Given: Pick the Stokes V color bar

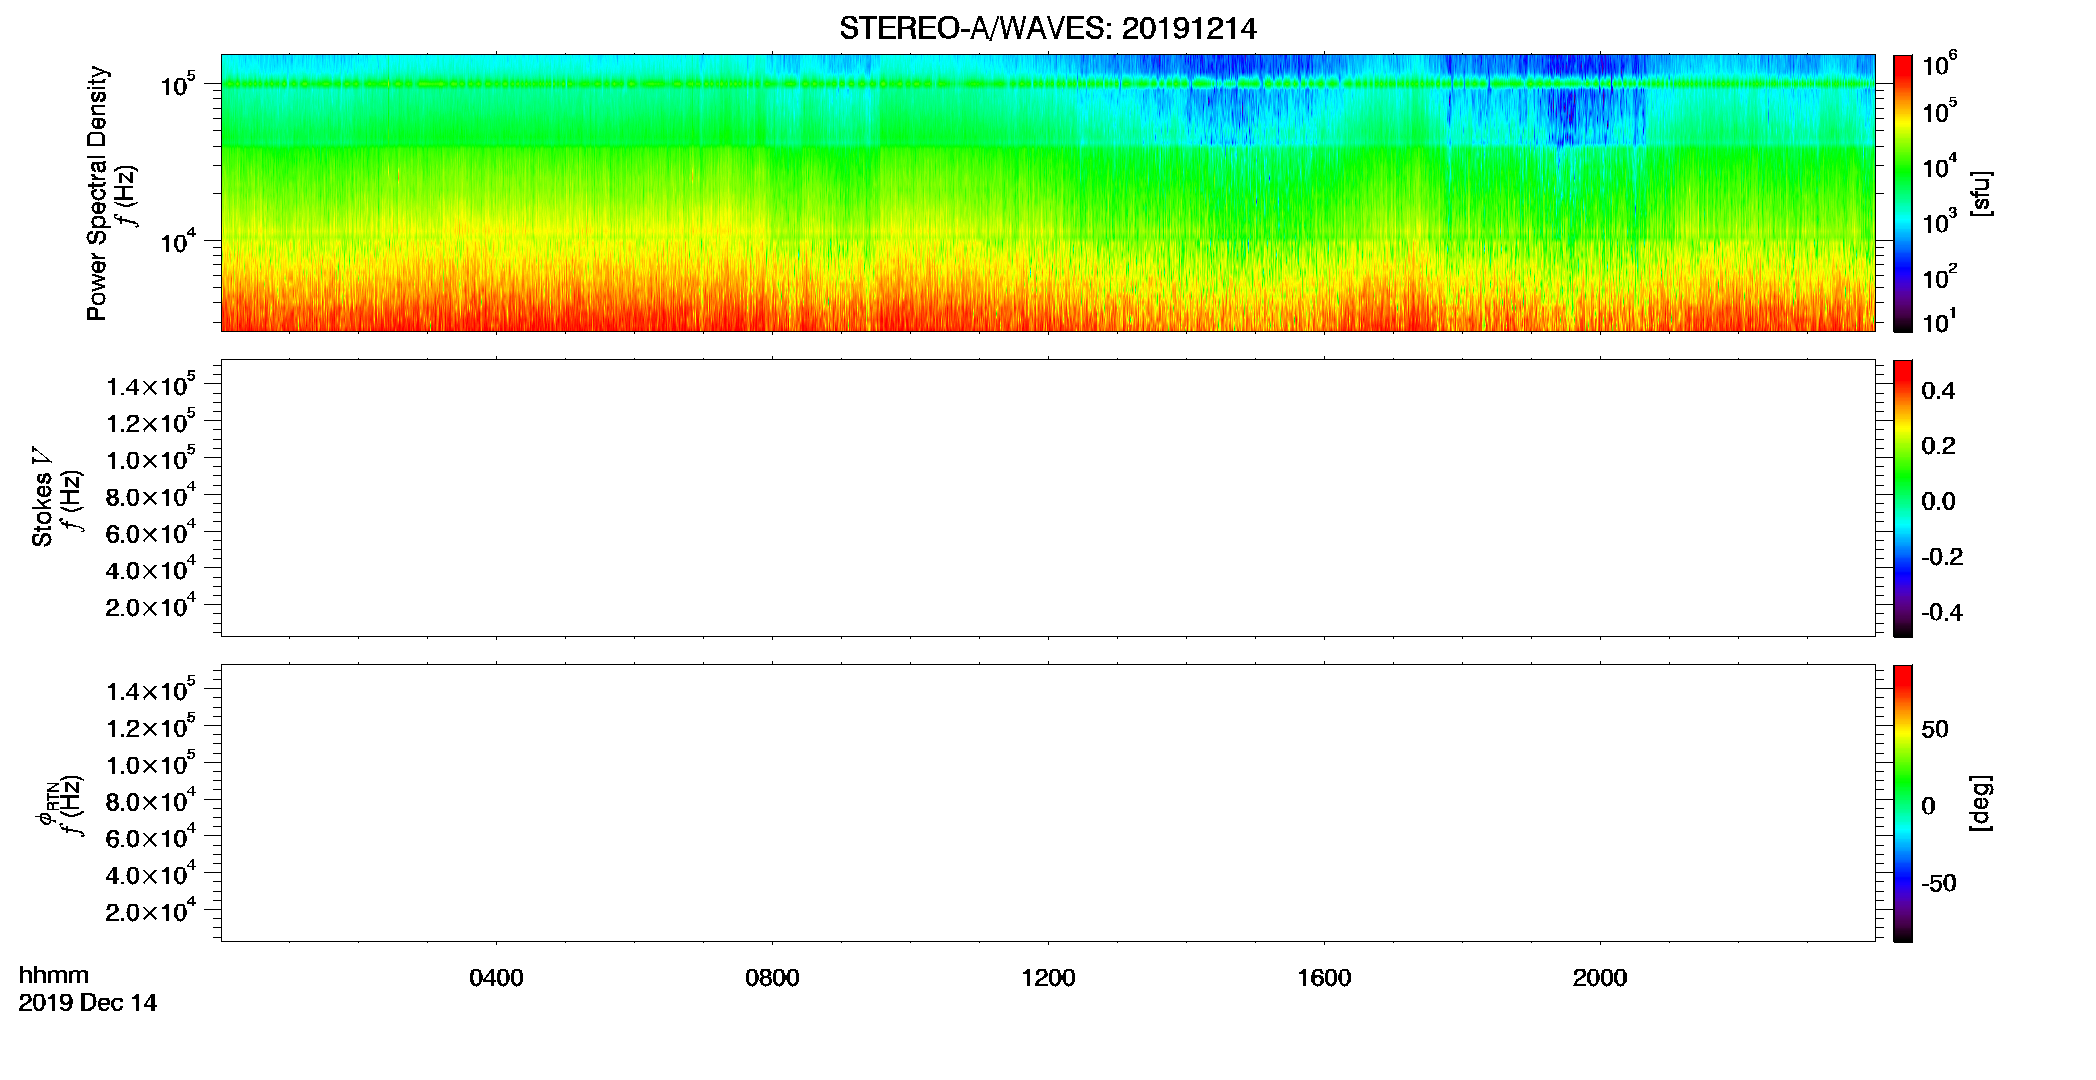Looking at the screenshot, I should [x=1903, y=498].
